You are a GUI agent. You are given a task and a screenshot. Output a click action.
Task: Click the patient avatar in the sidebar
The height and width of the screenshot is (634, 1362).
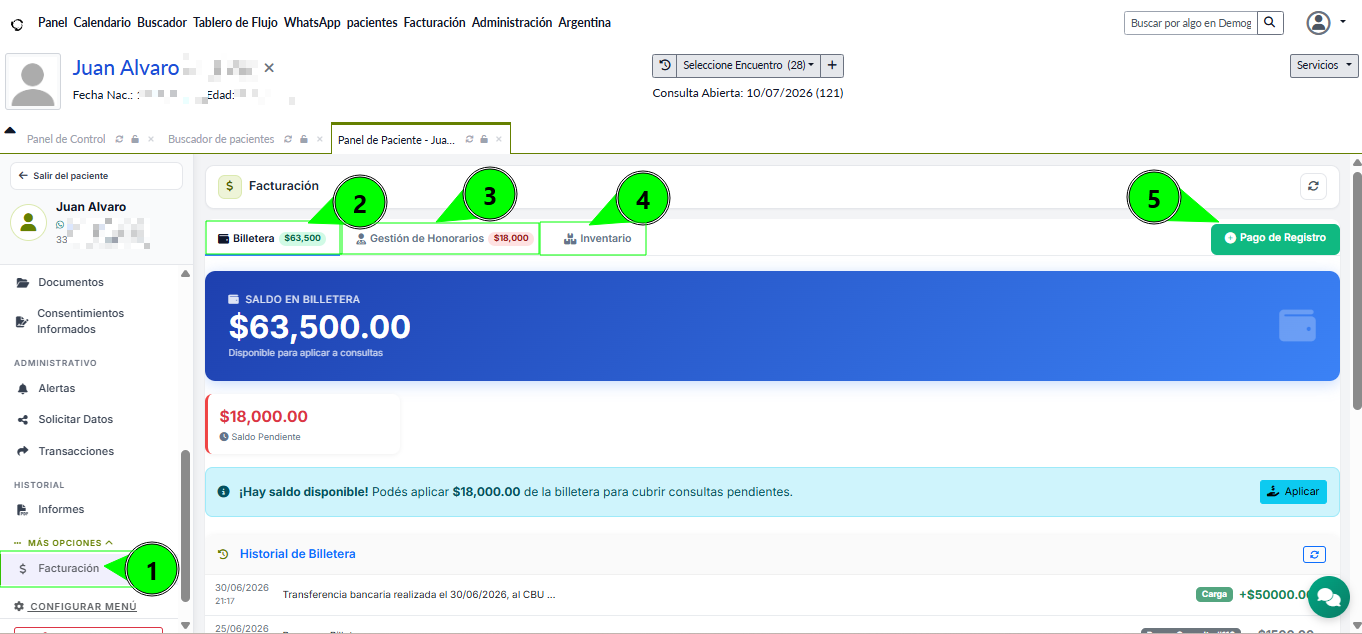(29, 222)
